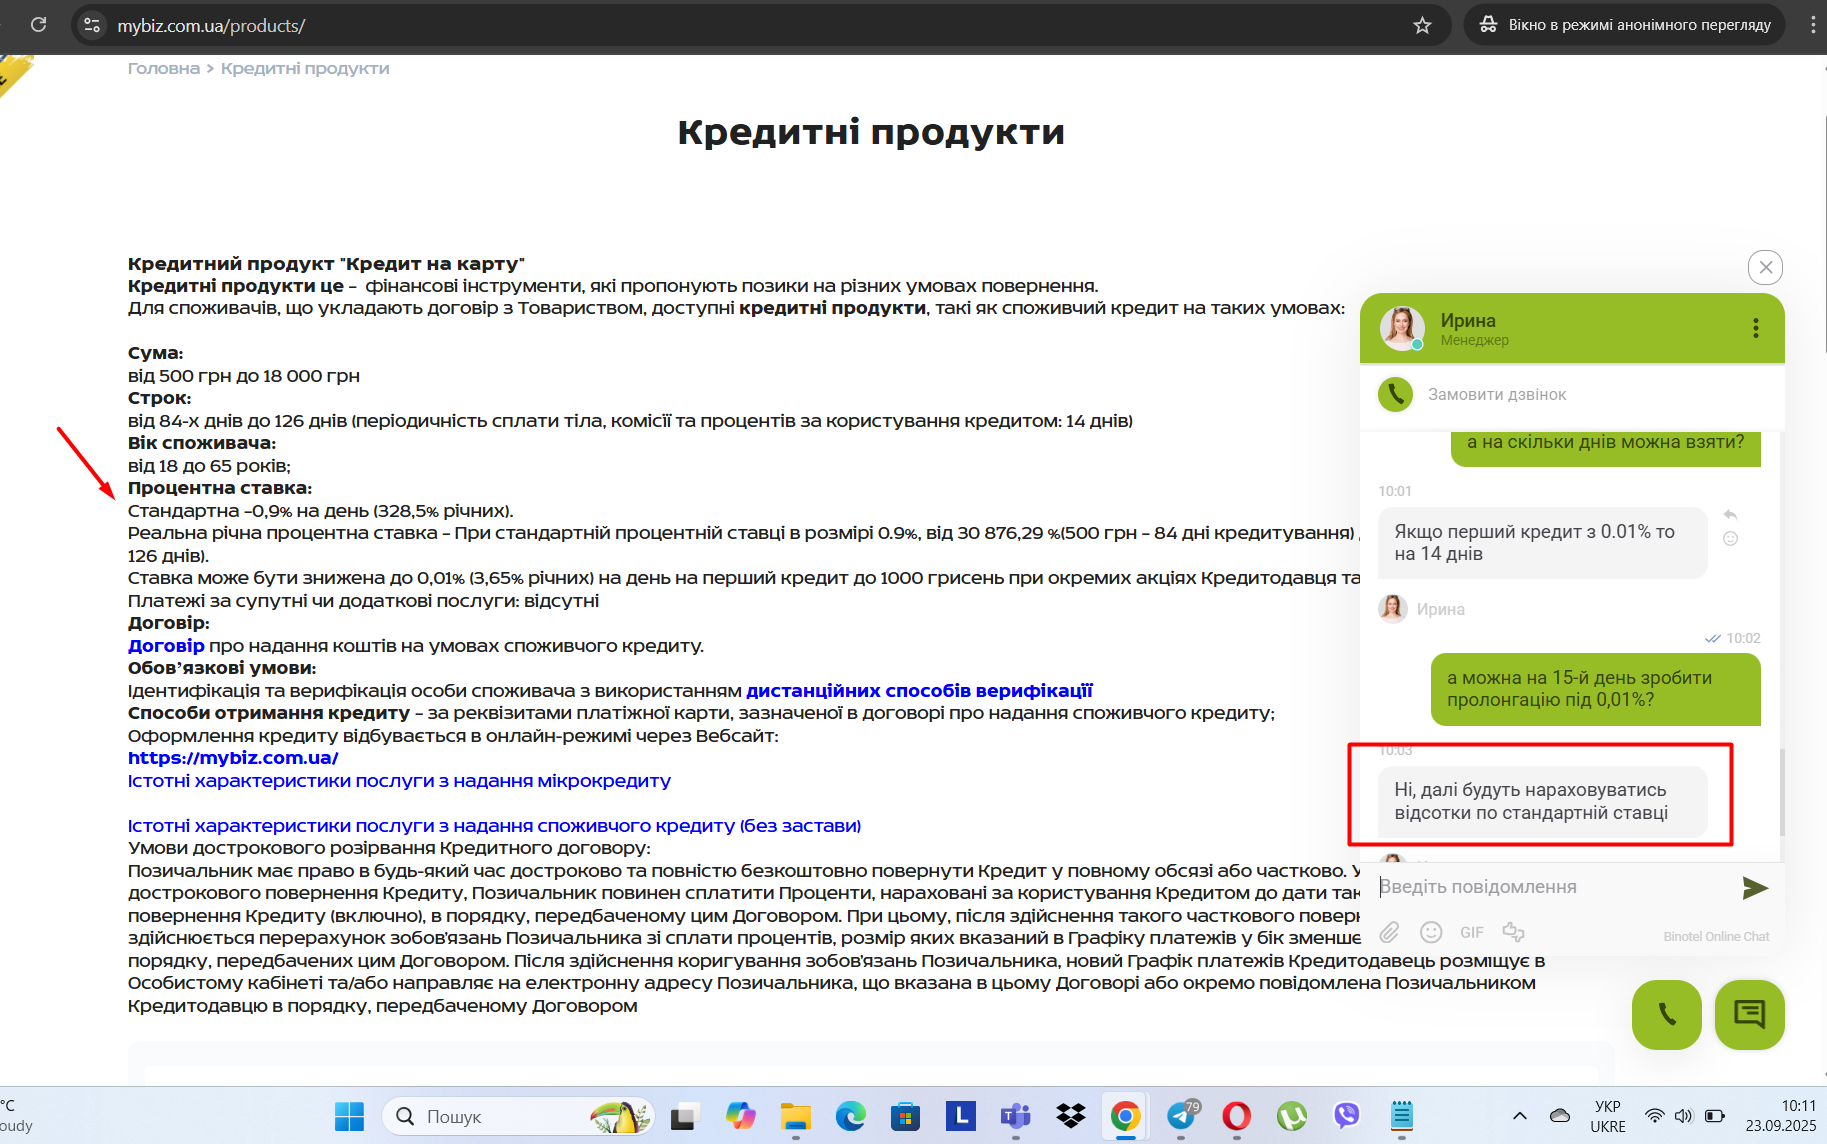Select Замовити дзвінок option
Image resolution: width=1827 pixels, height=1144 pixels.
(x=1497, y=395)
